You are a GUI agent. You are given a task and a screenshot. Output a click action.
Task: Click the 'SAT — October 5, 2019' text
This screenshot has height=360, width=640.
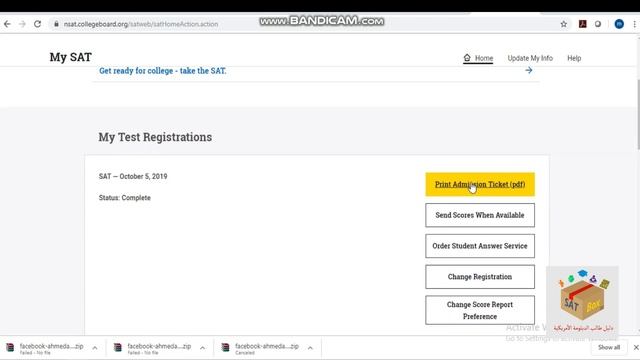click(133, 176)
